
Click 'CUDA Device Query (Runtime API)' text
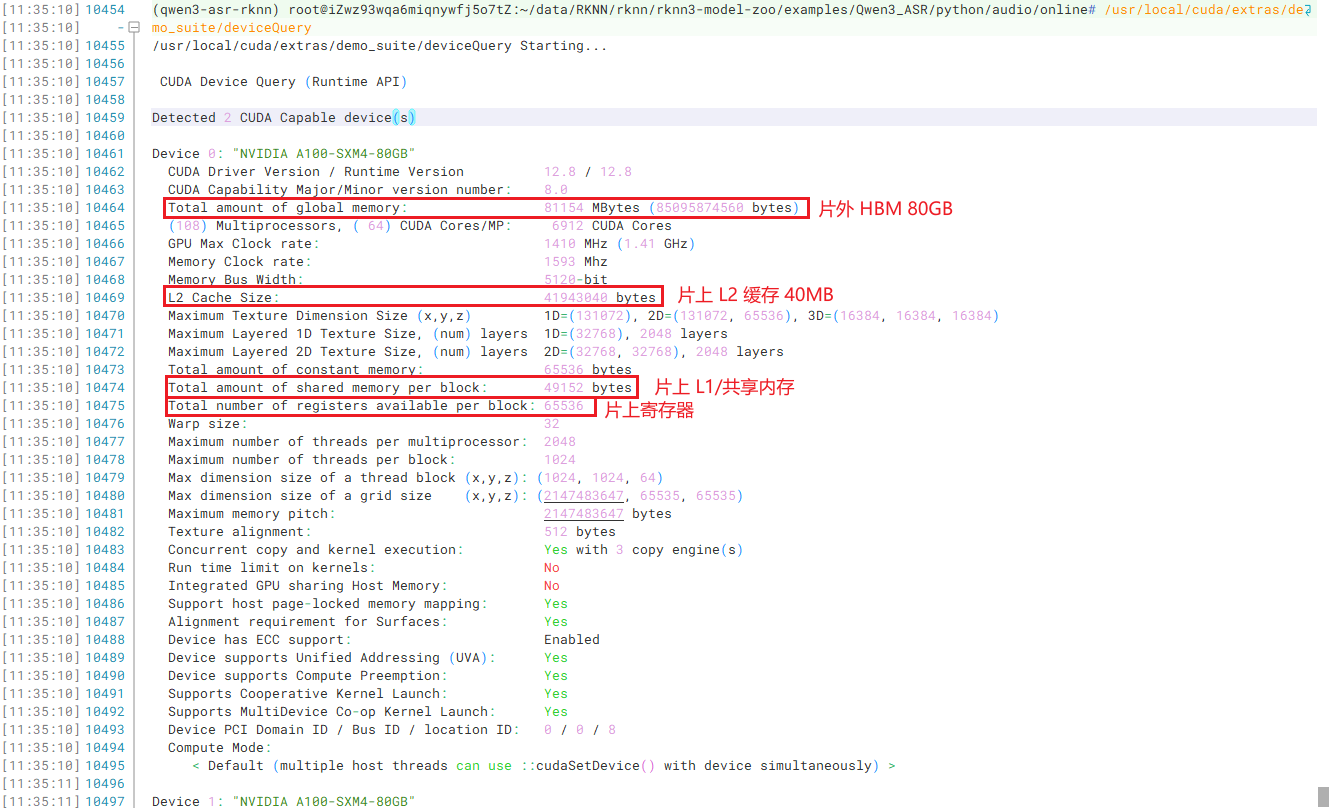click(x=284, y=82)
